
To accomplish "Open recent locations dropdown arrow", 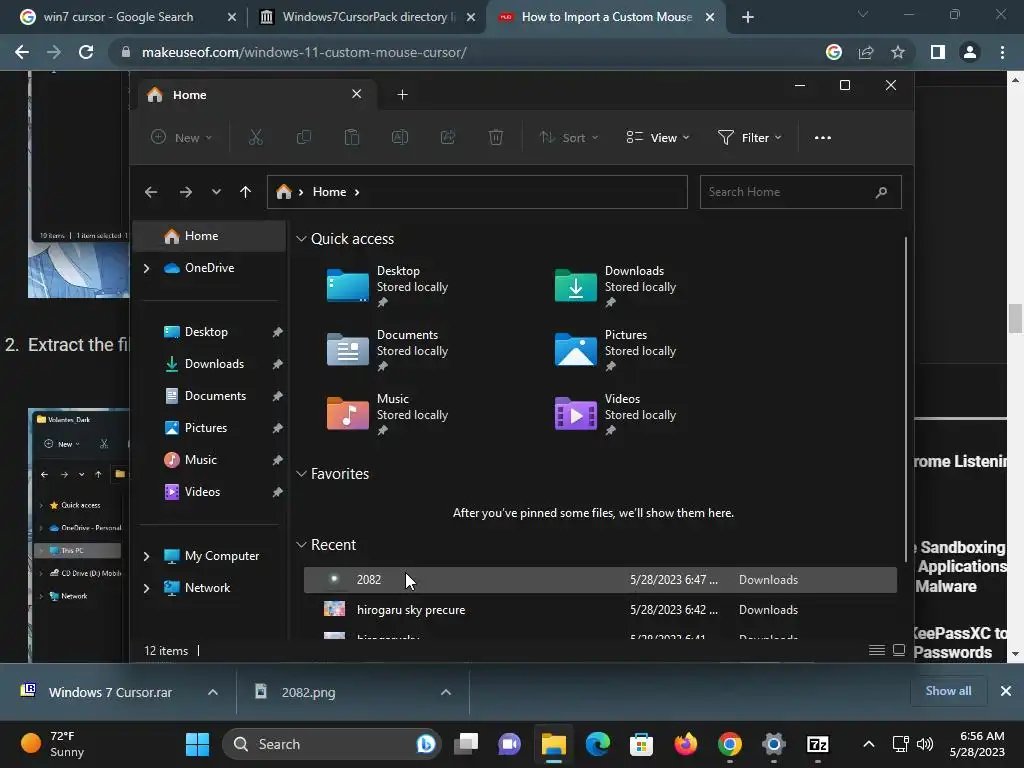I will click(216, 192).
